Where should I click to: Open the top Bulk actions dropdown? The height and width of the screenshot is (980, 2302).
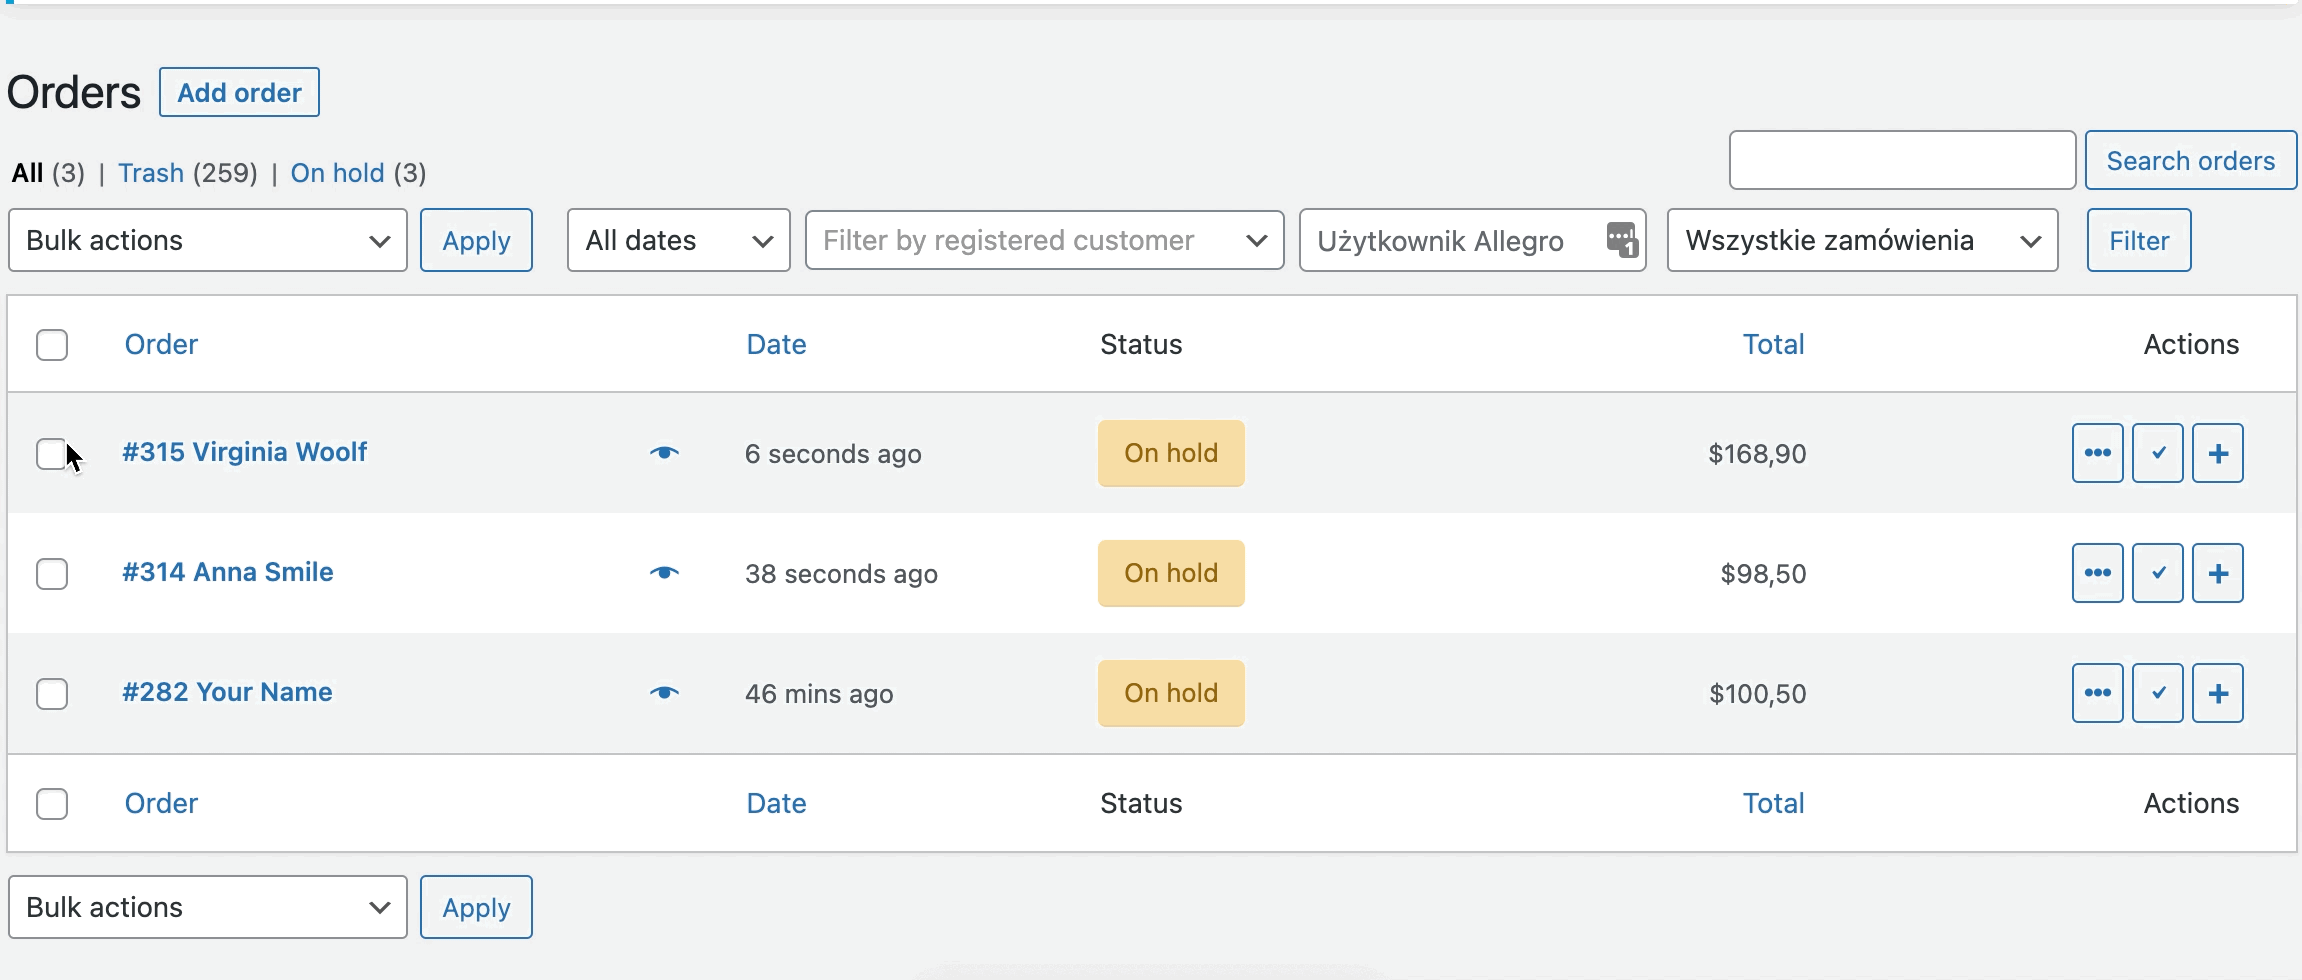point(208,240)
